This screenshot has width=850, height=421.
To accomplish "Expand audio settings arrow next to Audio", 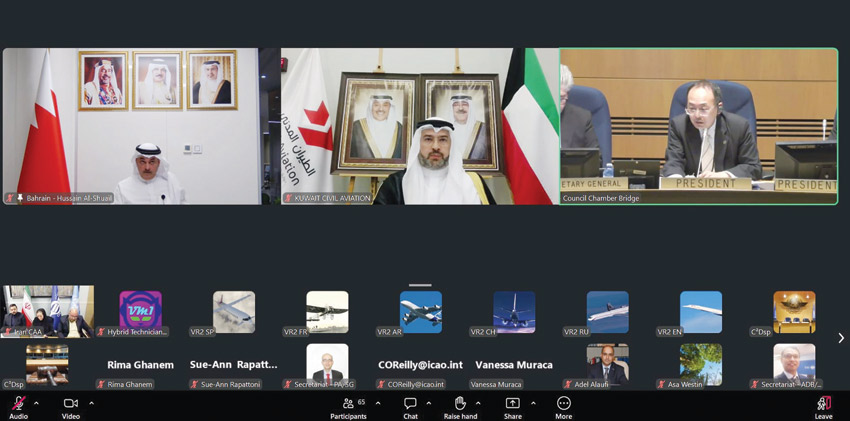I will pos(37,403).
